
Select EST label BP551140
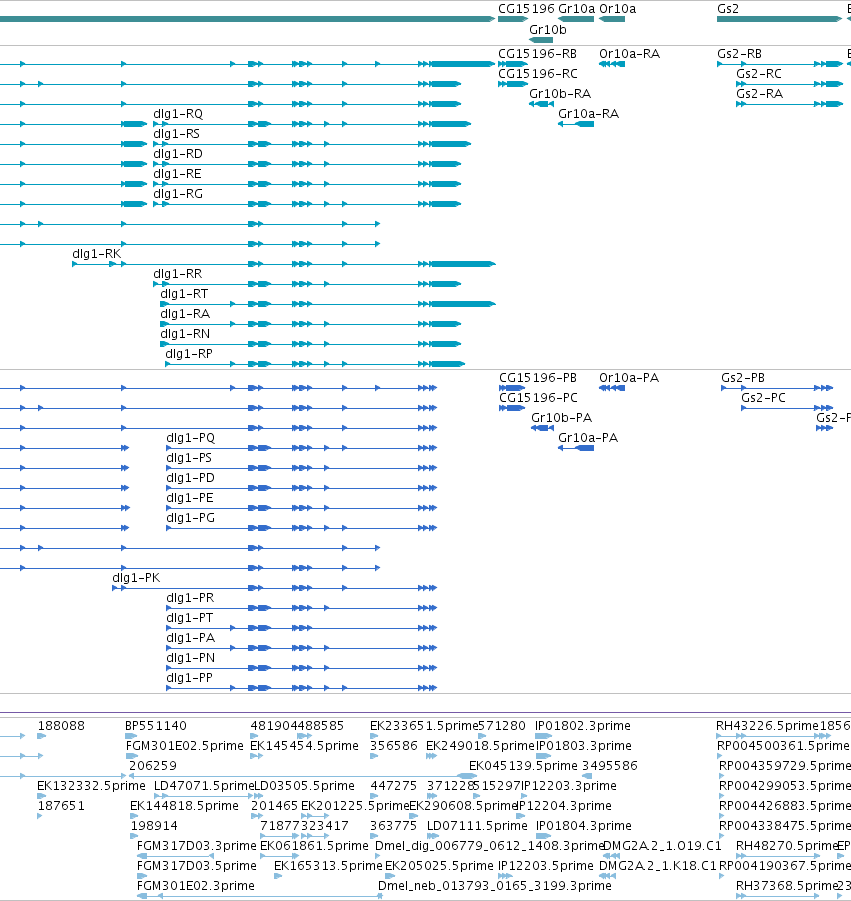coord(156,726)
